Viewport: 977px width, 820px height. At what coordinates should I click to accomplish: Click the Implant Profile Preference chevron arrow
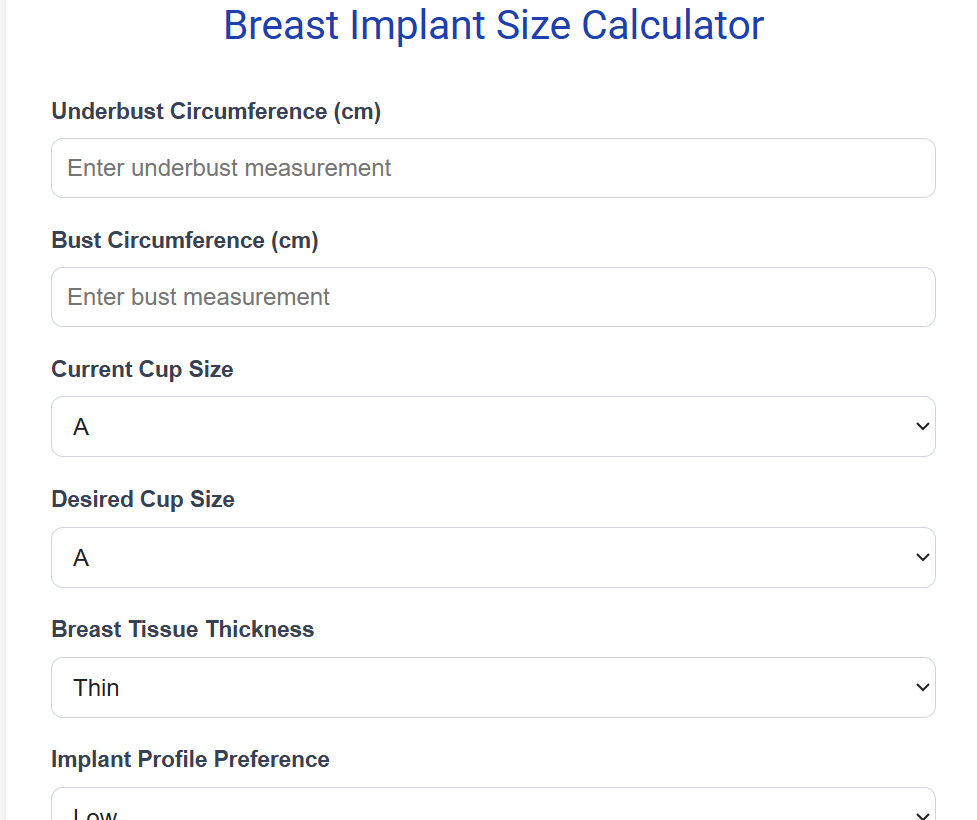[x=922, y=810]
